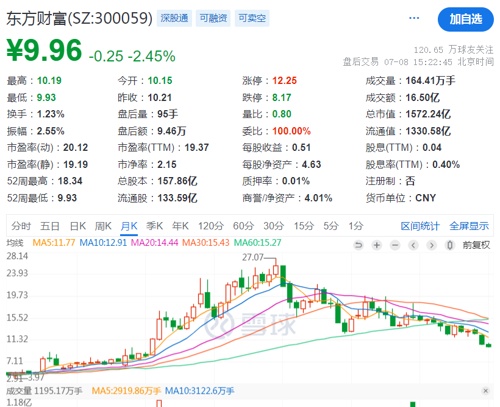500x407 pixels.
Task: Click the 总市值 value 1572.24亿
Action: tap(428, 114)
